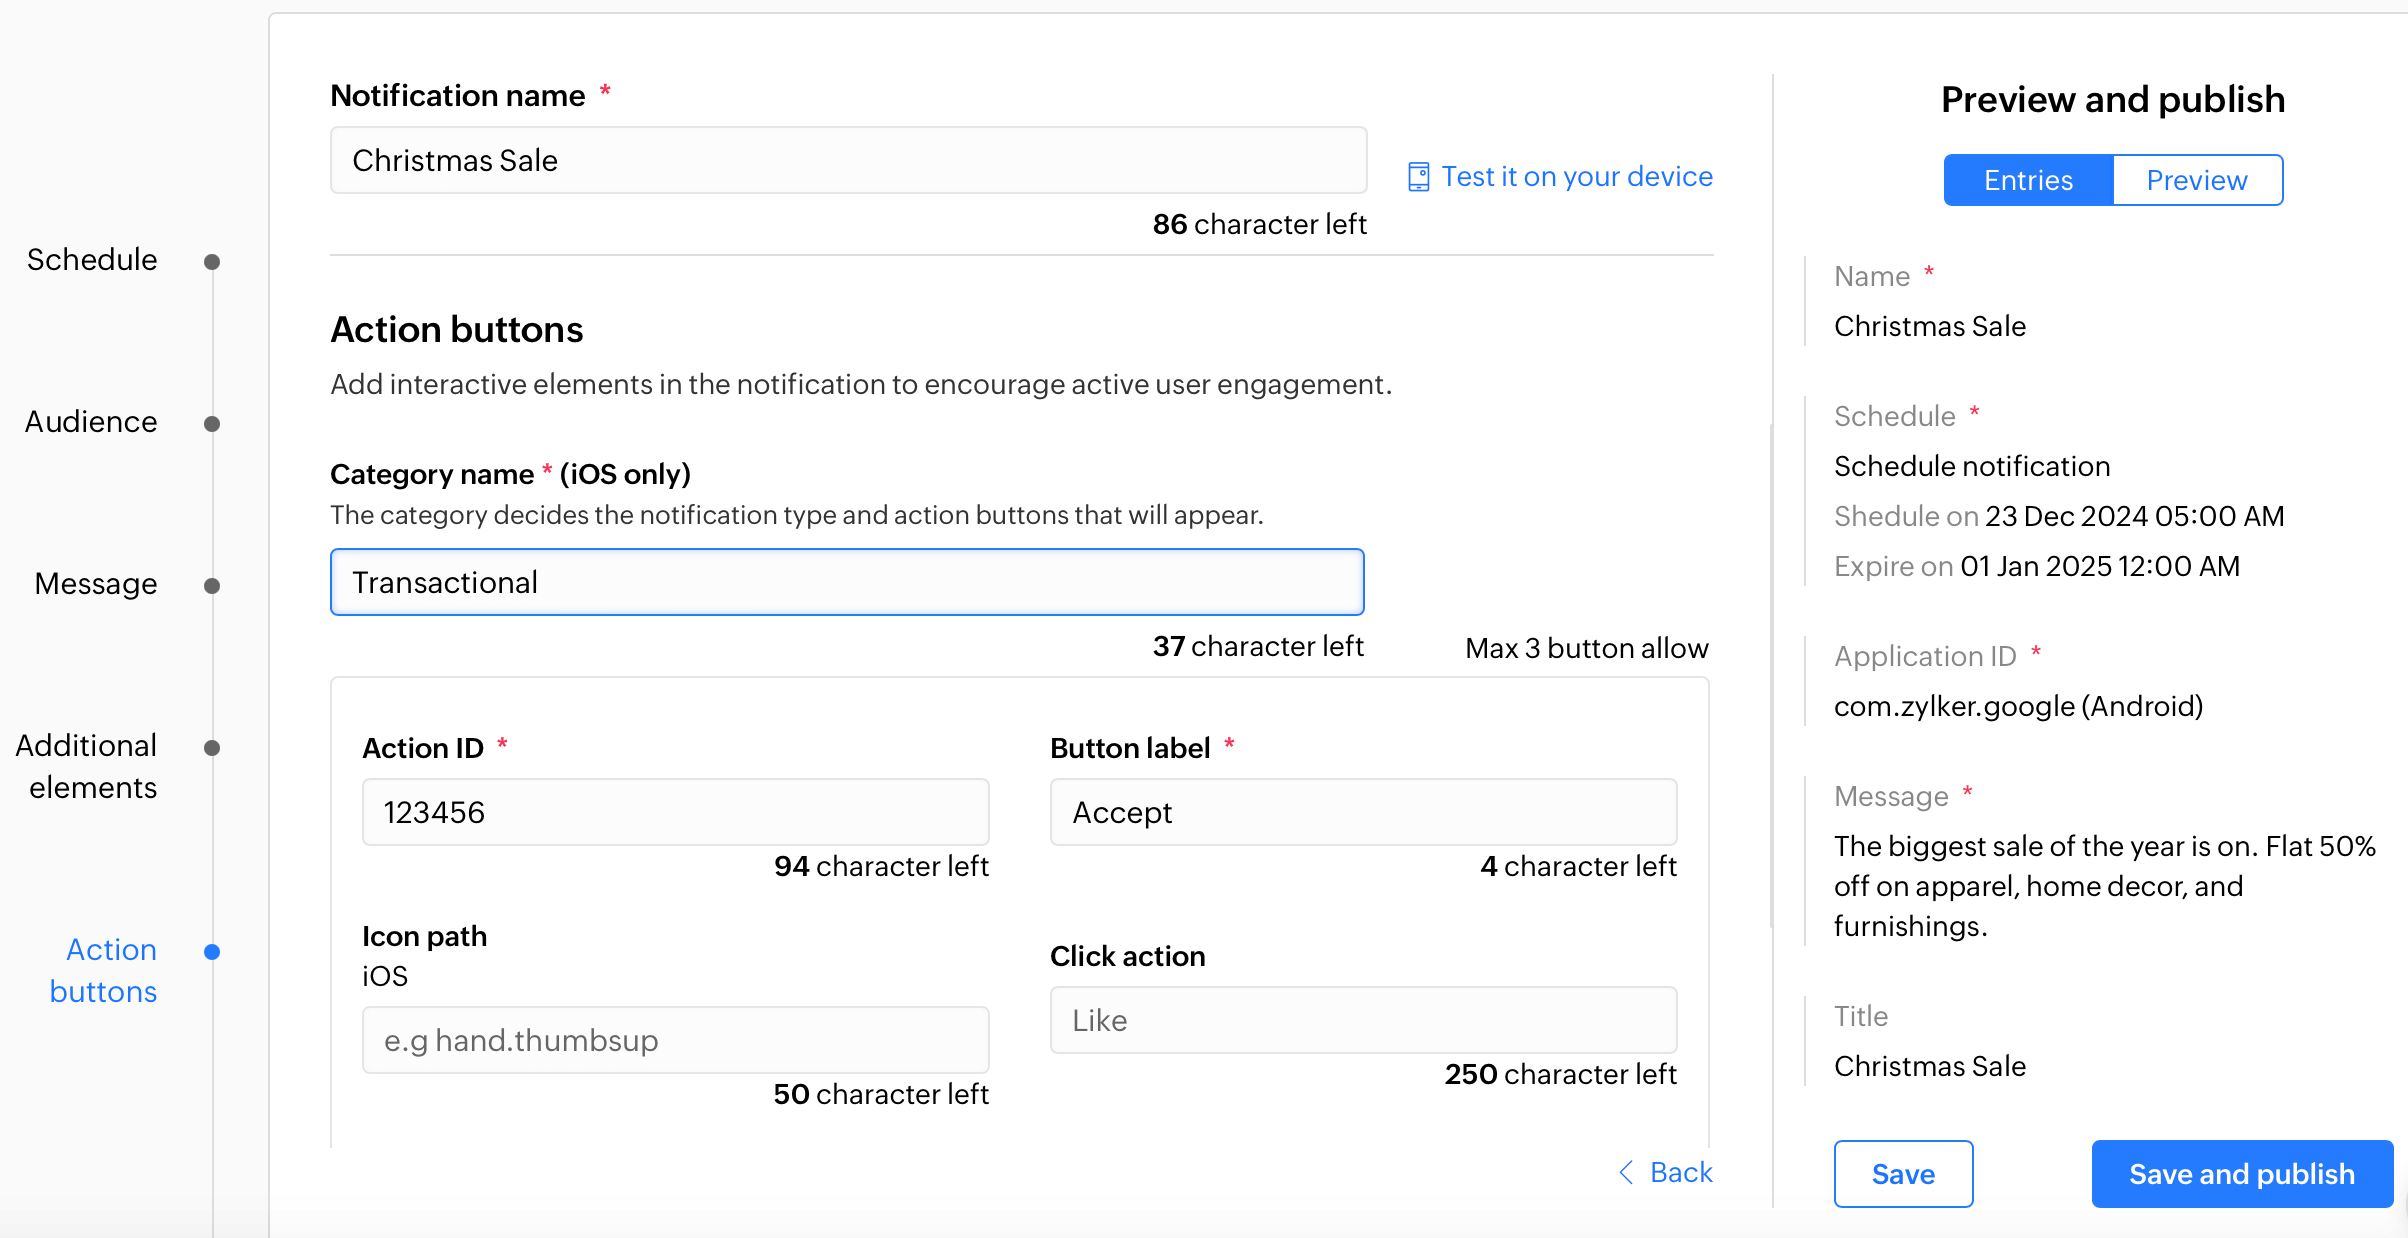Click Test it on your device link
The image size is (2408, 1238).
1576,177
